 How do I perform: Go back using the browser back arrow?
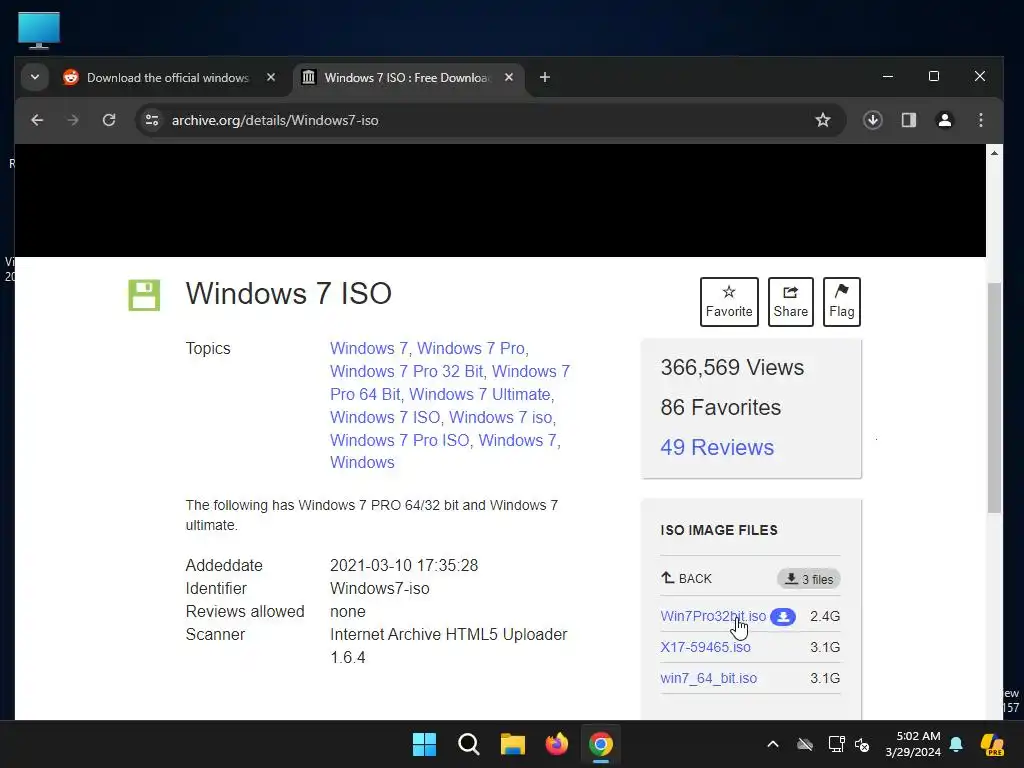coord(37,120)
